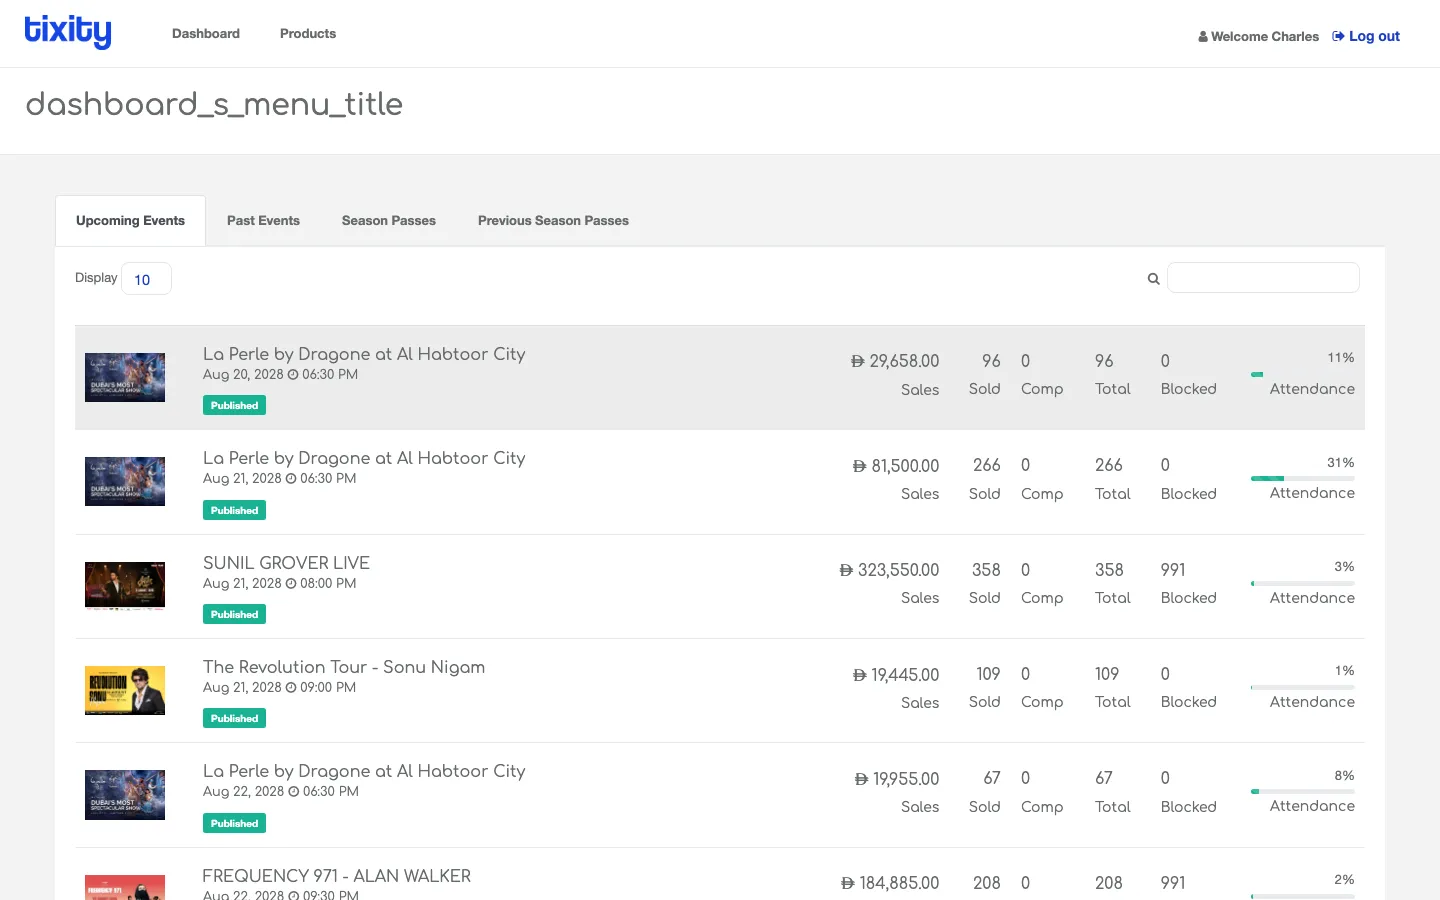1440x900 pixels.
Task: Click the 1% attendance value
Action: click(1344, 671)
